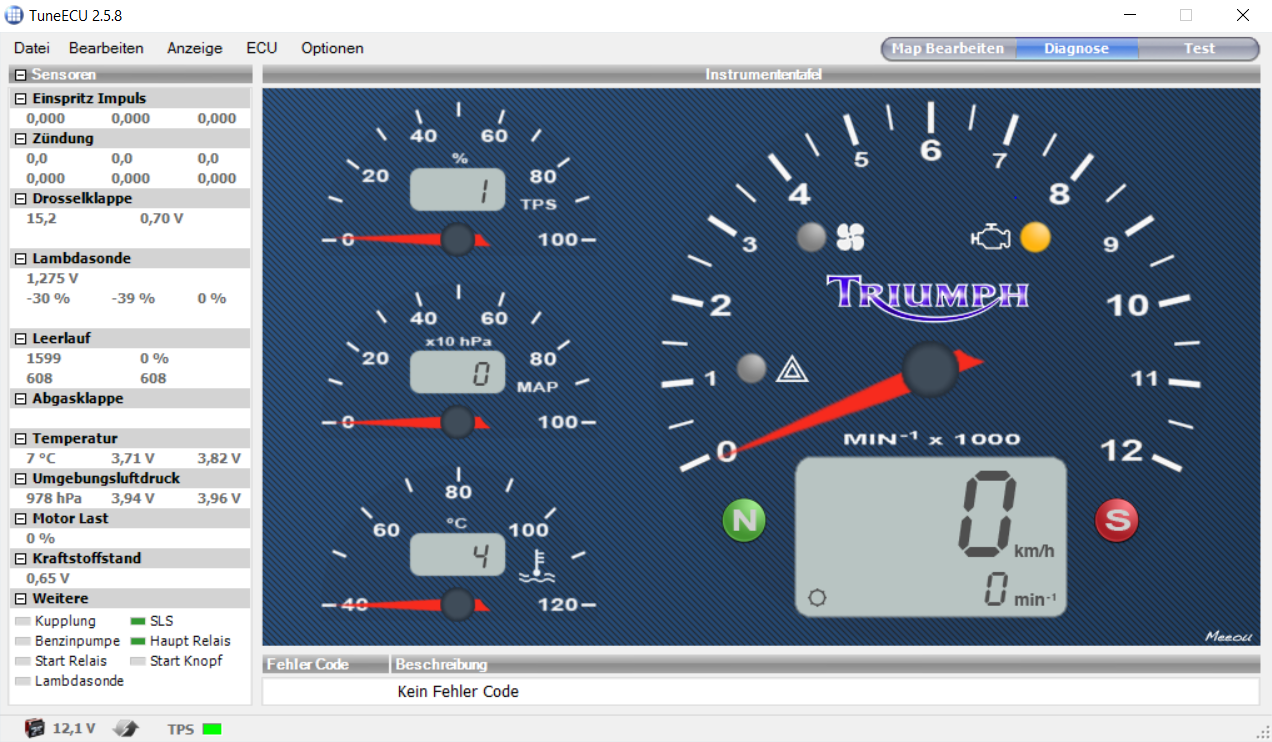Click the connection plug icon in status bar
This screenshot has width=1272, height=742.
coord(126,728)
